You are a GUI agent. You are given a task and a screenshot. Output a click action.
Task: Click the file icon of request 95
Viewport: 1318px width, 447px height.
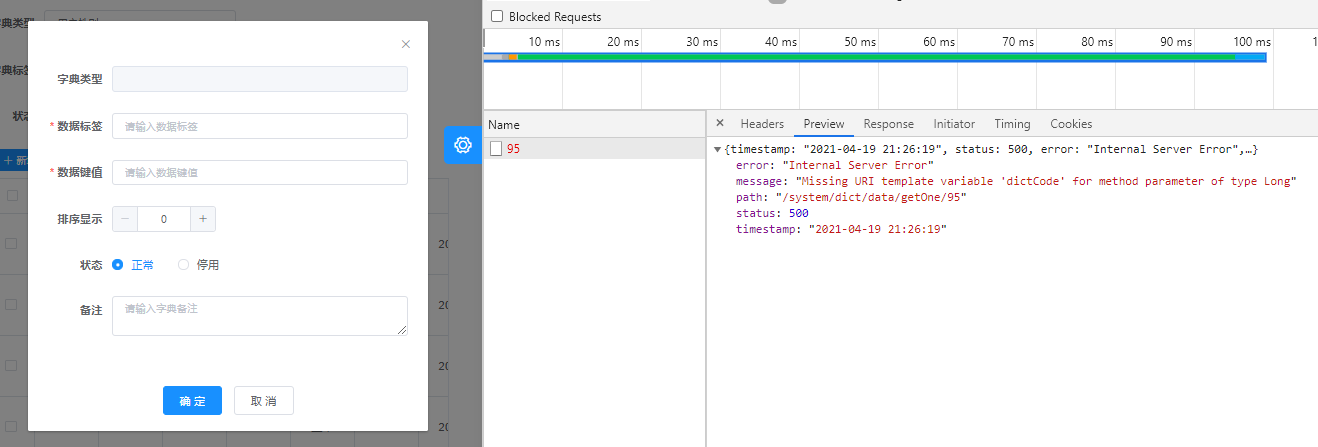[x=496, y=149]
